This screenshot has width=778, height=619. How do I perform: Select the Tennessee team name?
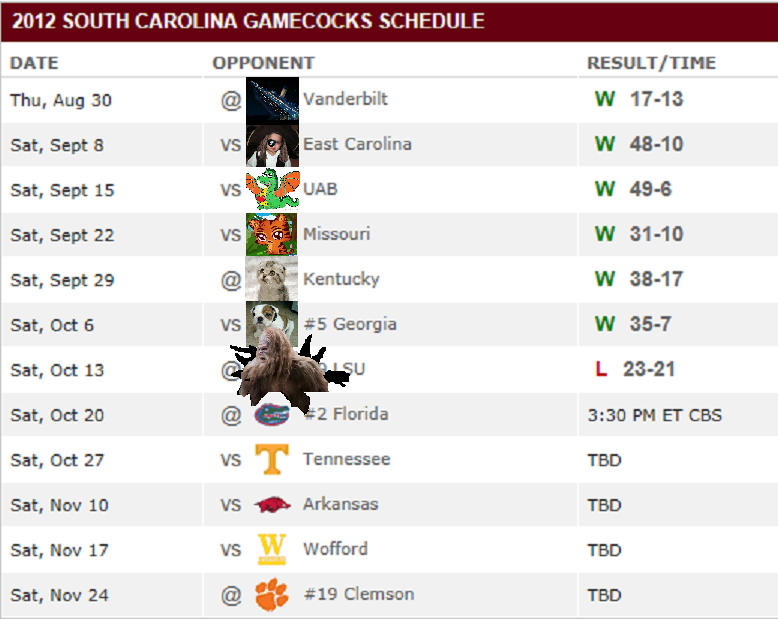coord(346,459)
